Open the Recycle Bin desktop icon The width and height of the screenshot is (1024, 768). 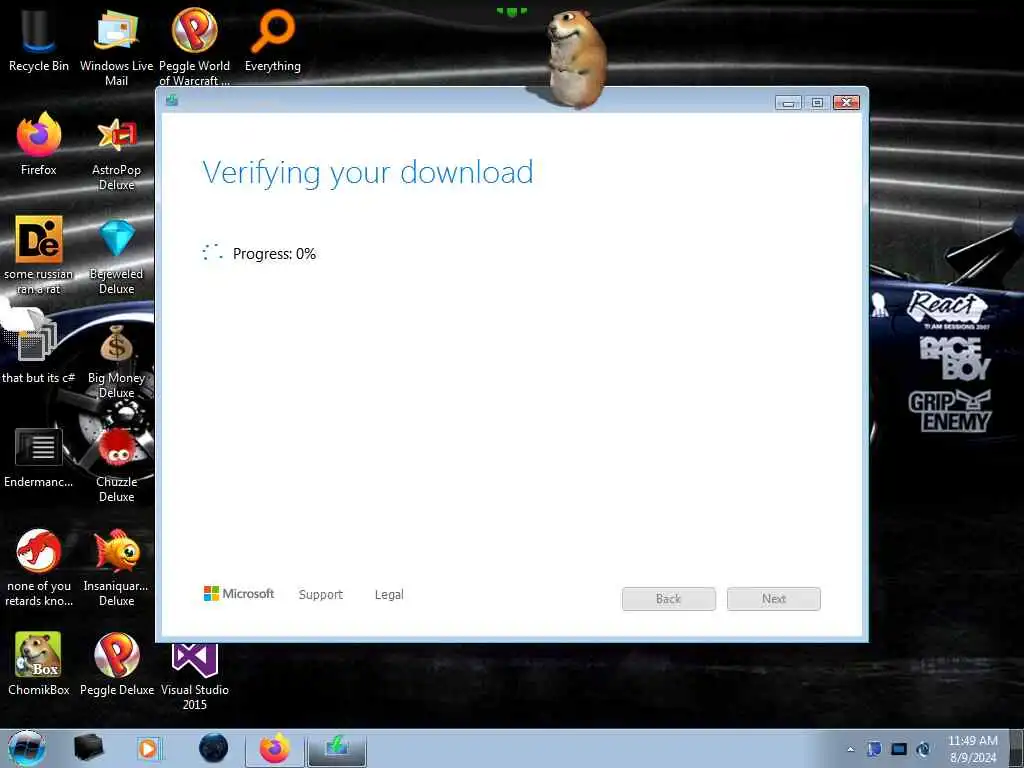(38, 39)
